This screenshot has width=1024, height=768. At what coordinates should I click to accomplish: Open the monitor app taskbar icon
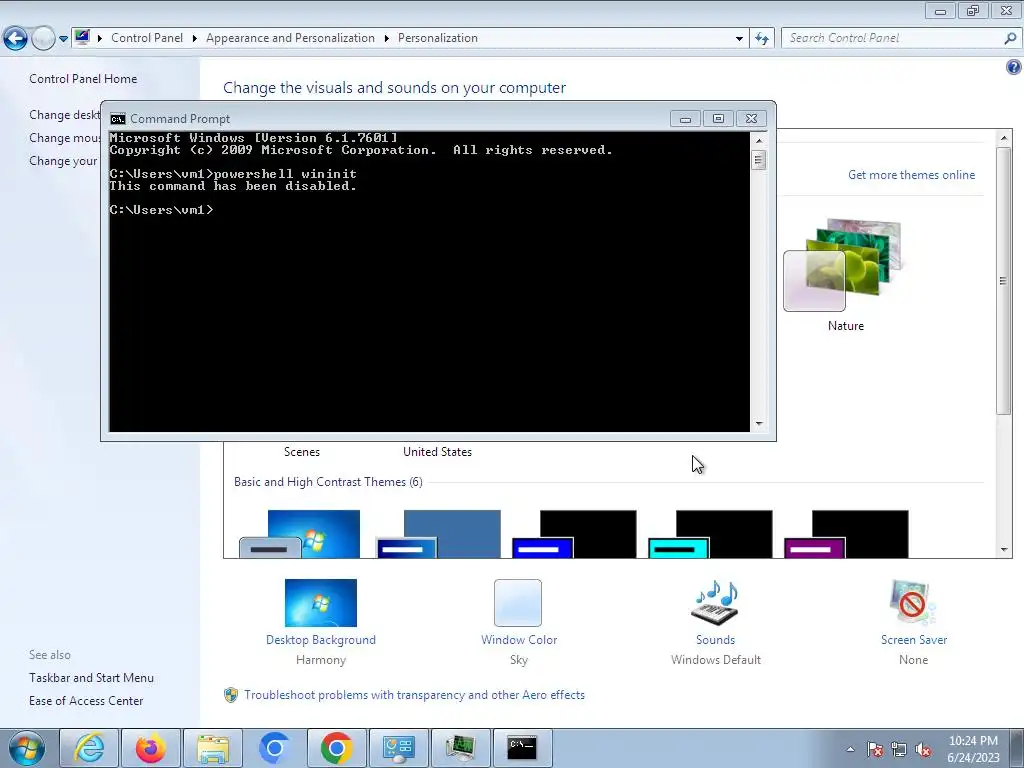460,748
